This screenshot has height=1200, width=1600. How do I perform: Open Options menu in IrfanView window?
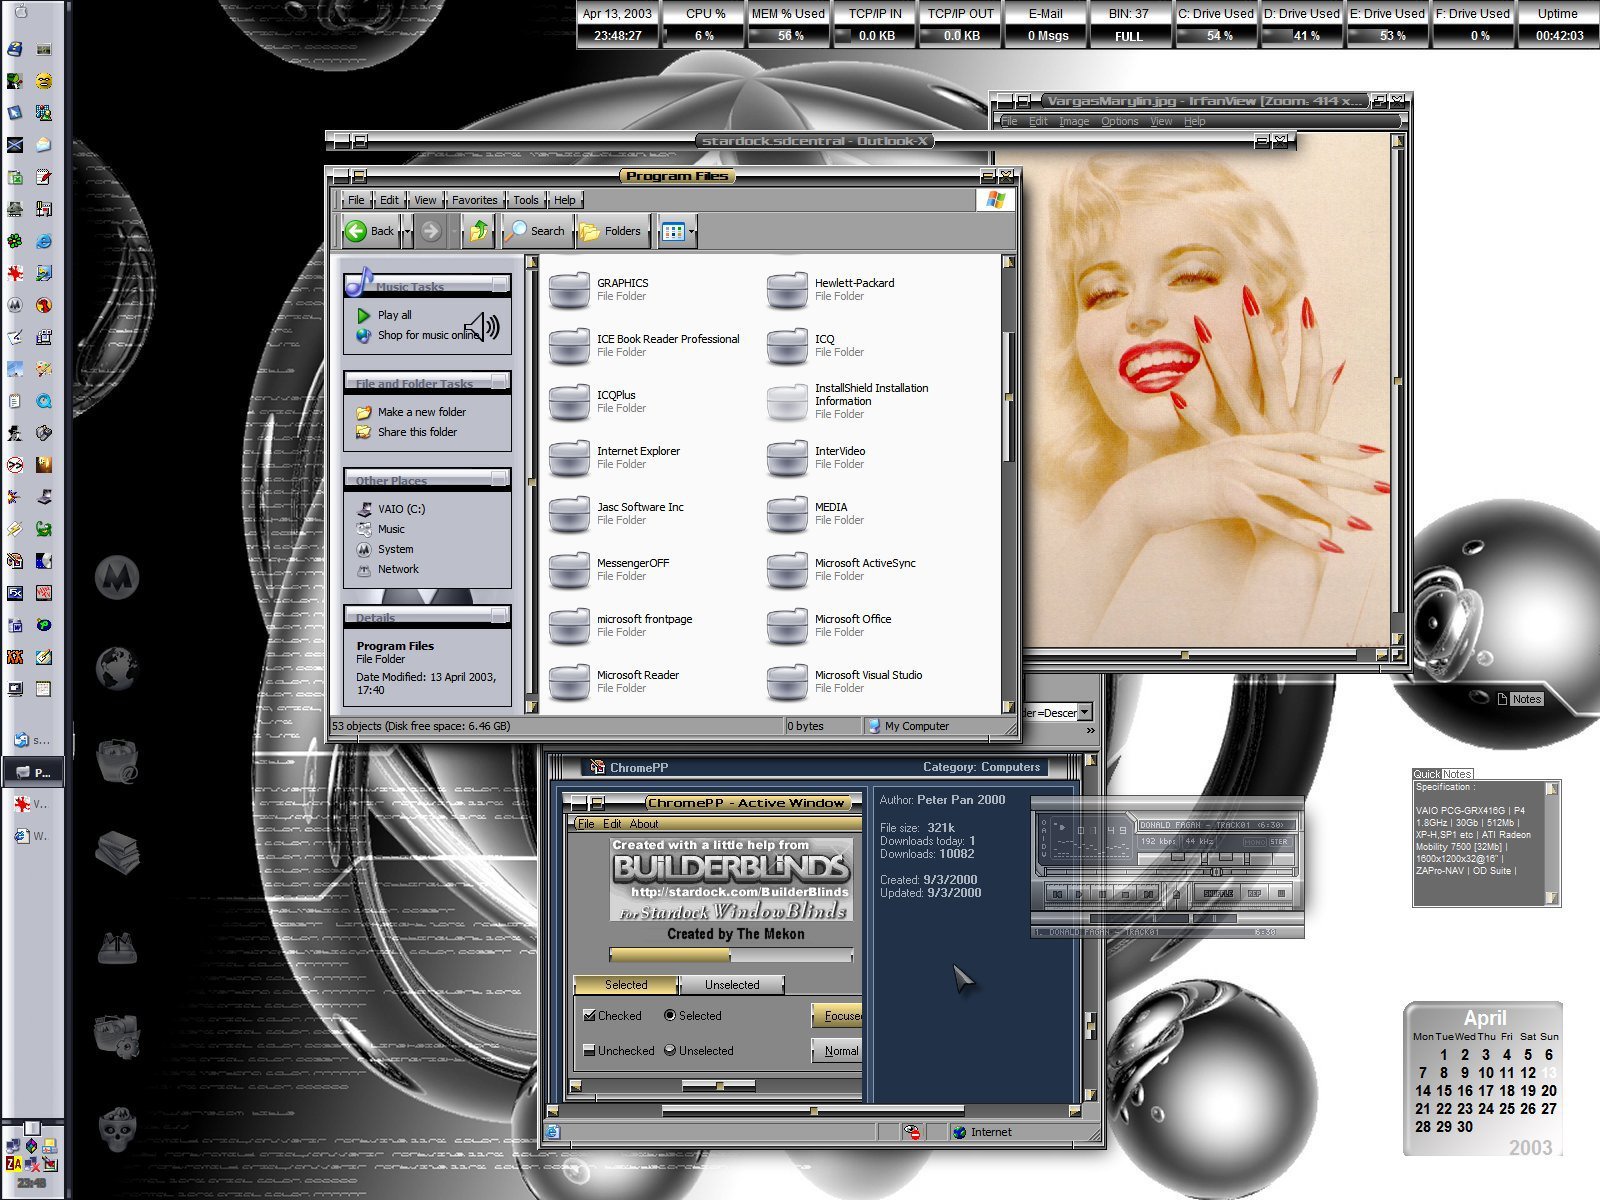pyautogui.click(x=1119, y=121)
